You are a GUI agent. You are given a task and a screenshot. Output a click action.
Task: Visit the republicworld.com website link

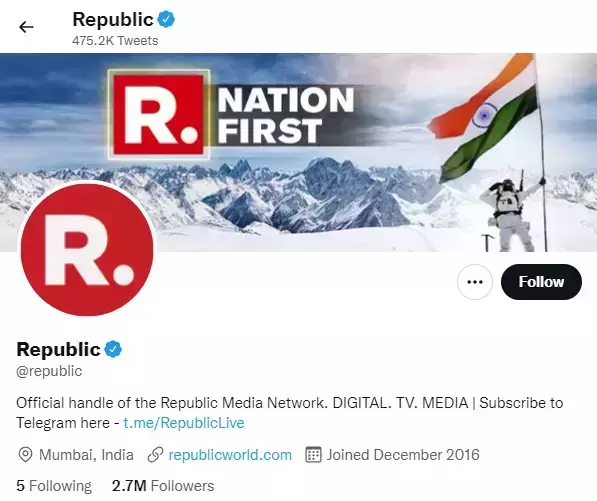click(230, 455)
